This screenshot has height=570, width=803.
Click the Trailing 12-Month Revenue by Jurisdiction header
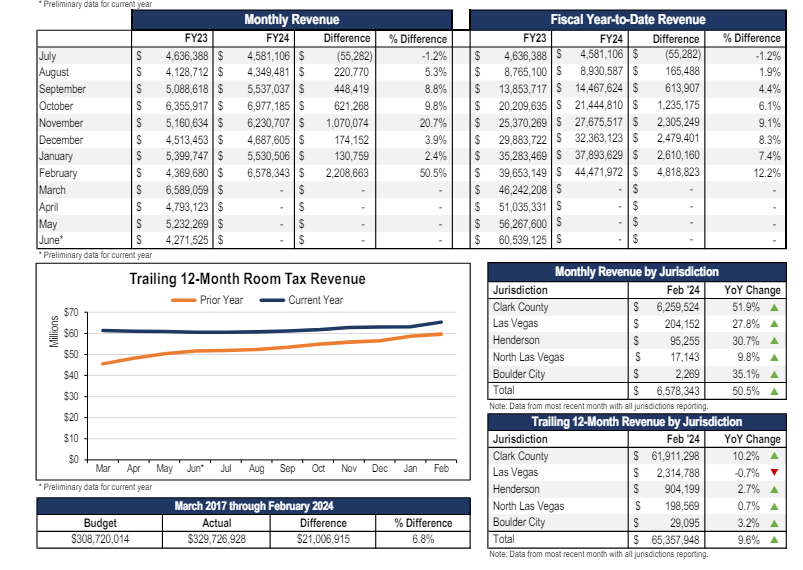[637, 422]
